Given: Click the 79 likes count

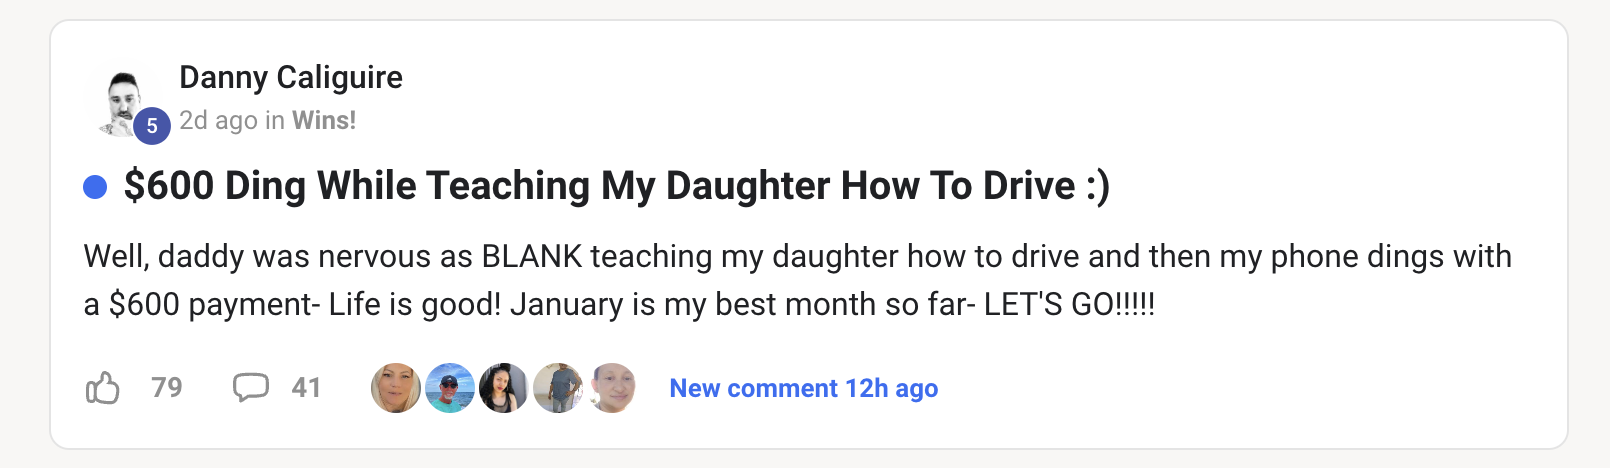Looking at the screenshot, I should click(167, 388).
